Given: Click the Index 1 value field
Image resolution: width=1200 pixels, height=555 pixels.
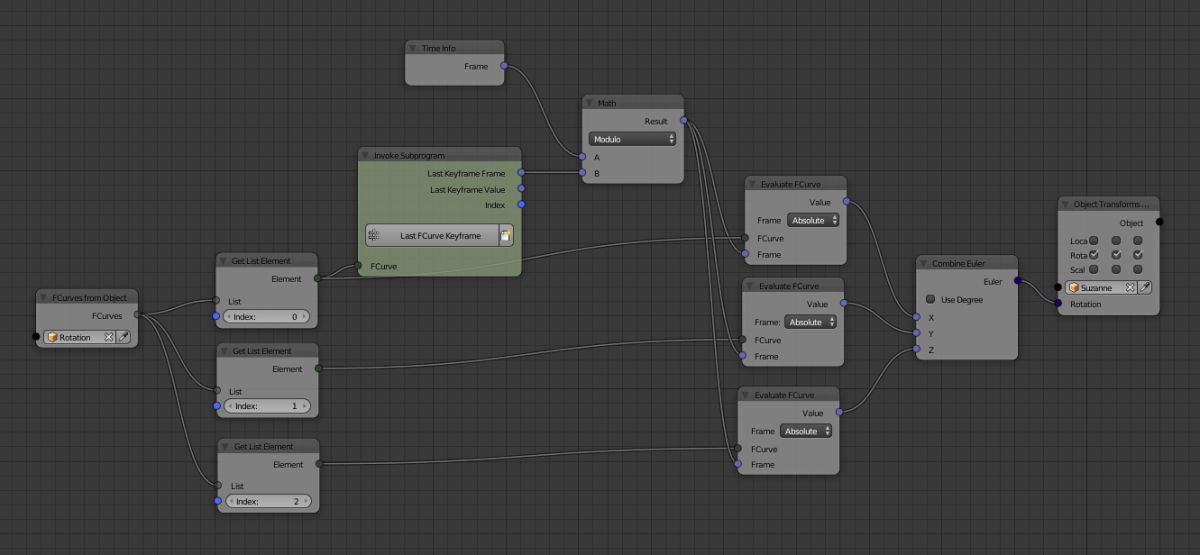Looking at the screenshot, I should (x=267, y=406).
